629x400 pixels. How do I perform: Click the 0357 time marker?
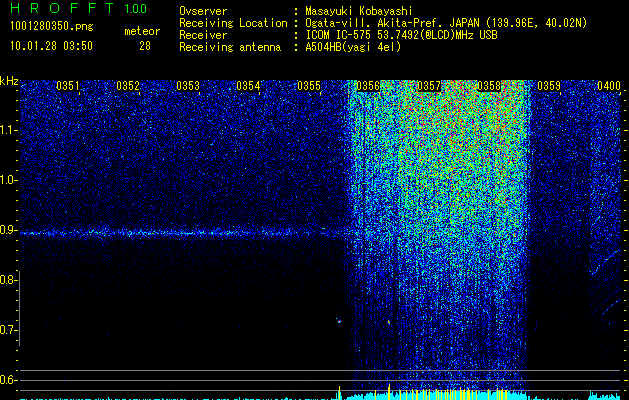pyautogui.click(x=429, y=86)
